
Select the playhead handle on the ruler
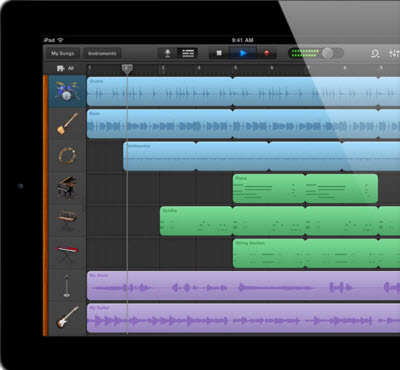127,69
